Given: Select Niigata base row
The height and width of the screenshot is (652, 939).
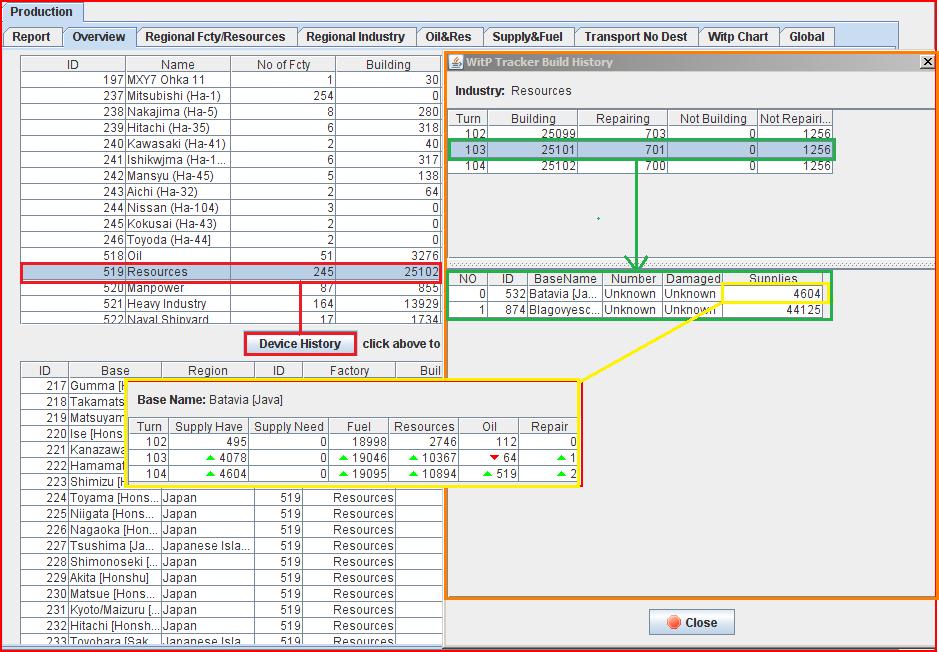Looking at the screenshot, I should (x=231, y=514).
